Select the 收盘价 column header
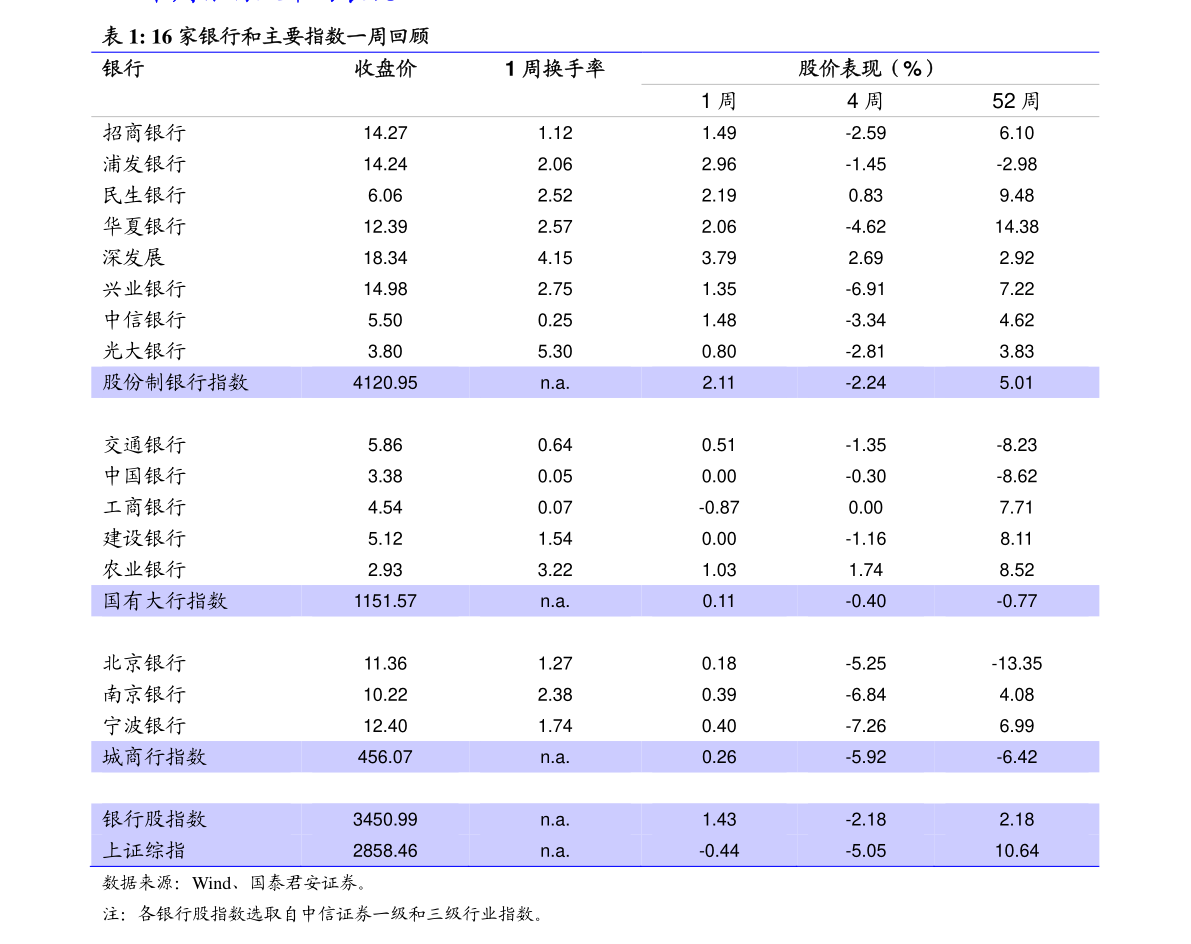1191x944 pixels. (385, 68)
